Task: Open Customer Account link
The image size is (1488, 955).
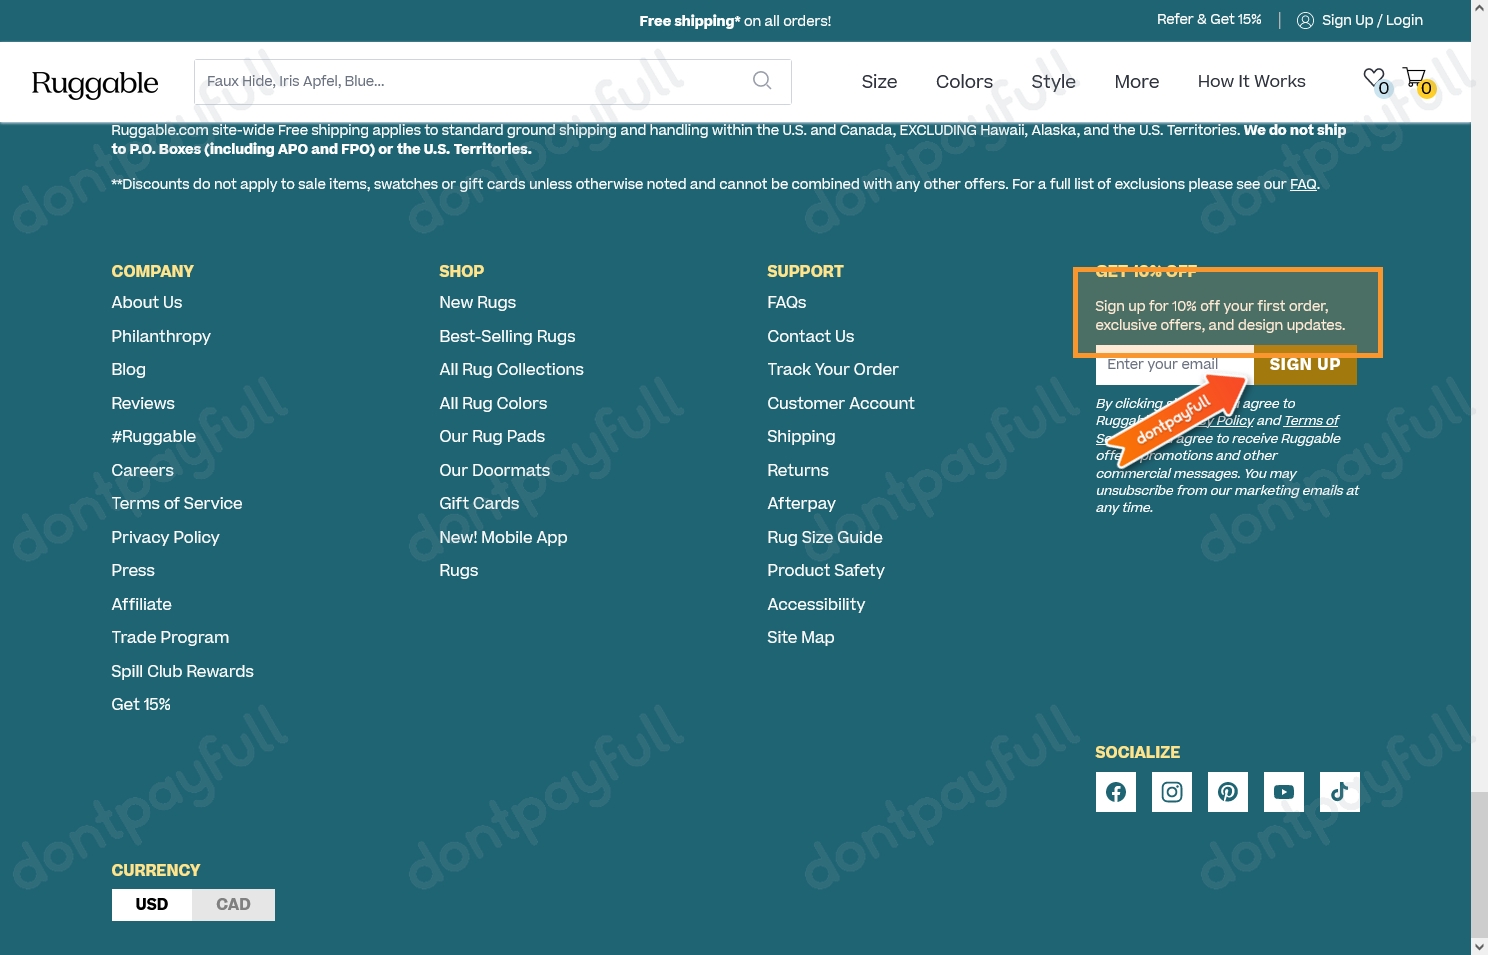Action: click(841, 403)
